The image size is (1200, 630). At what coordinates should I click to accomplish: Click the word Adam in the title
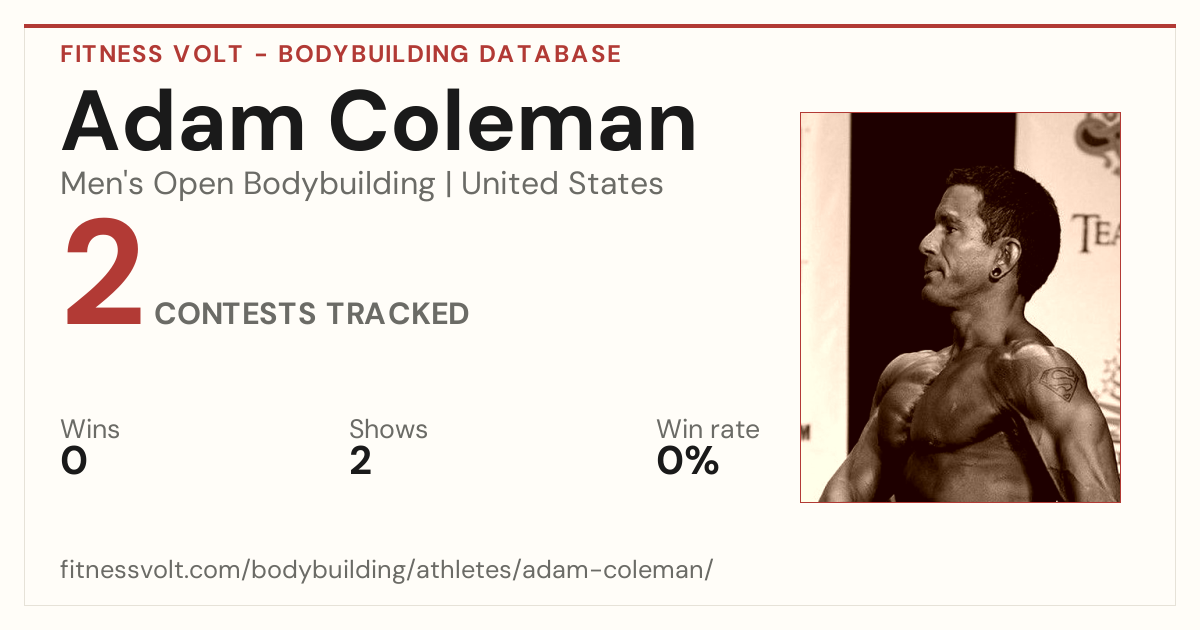184,121
